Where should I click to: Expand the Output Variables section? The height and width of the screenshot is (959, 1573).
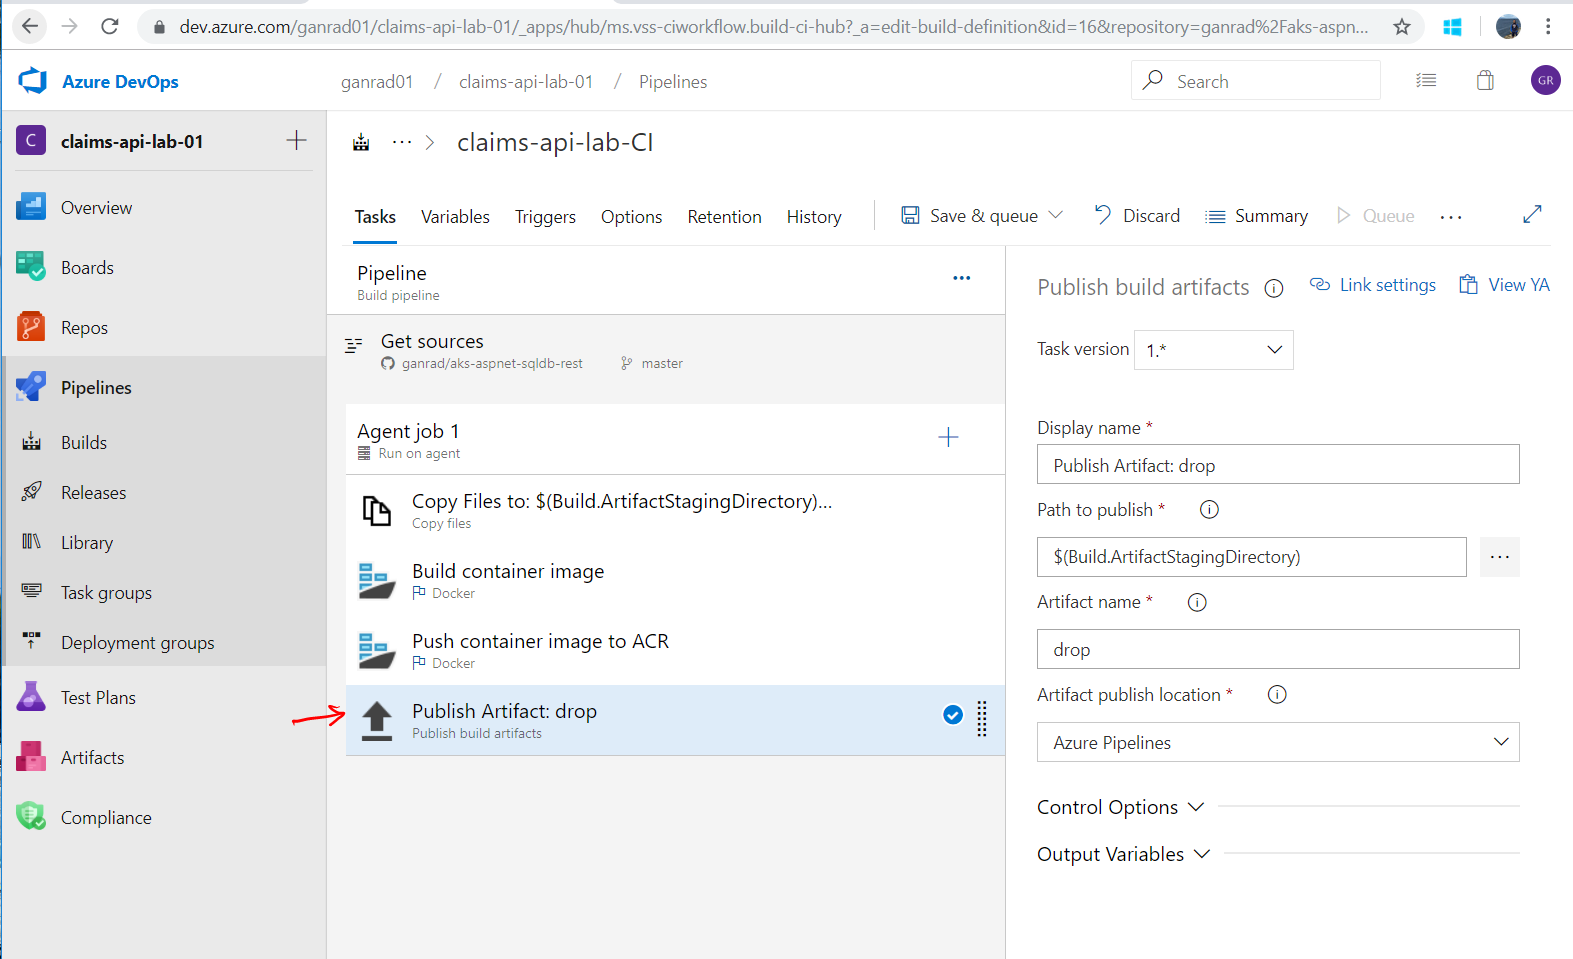click(x=1124, y=854)
